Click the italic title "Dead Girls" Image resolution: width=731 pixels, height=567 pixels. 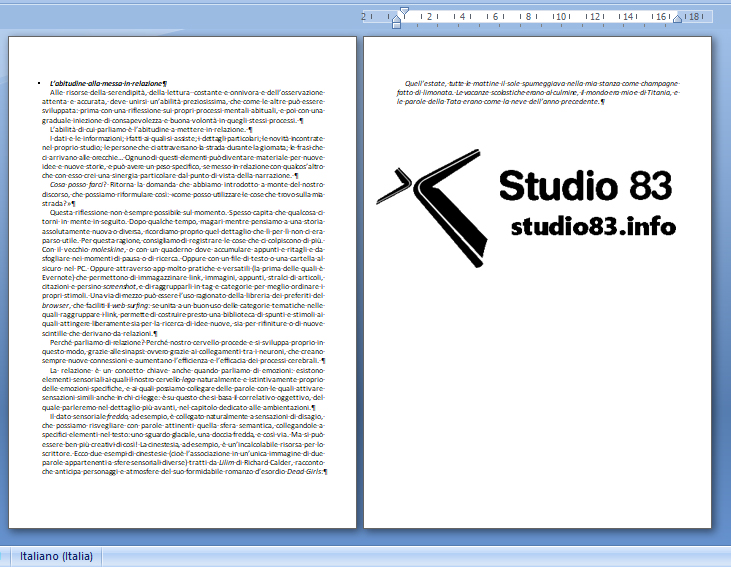click(x=304, y=471)
